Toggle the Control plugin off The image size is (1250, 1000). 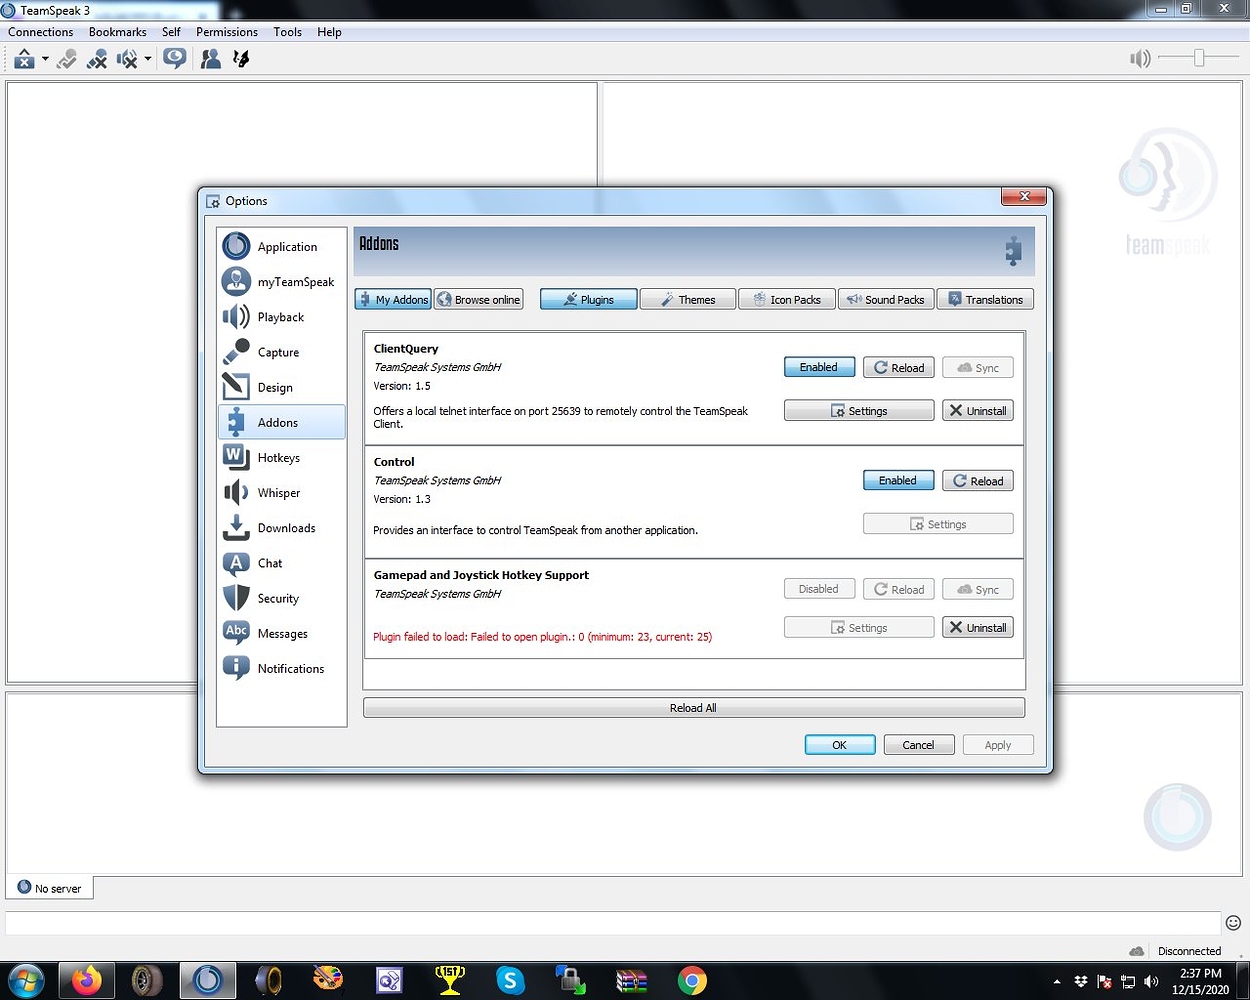tap(898, 480)
